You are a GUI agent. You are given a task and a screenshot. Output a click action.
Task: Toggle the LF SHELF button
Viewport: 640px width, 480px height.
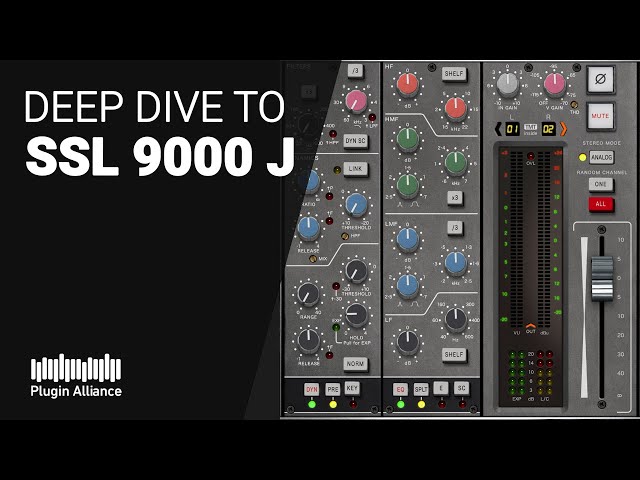tap(454, 355)
